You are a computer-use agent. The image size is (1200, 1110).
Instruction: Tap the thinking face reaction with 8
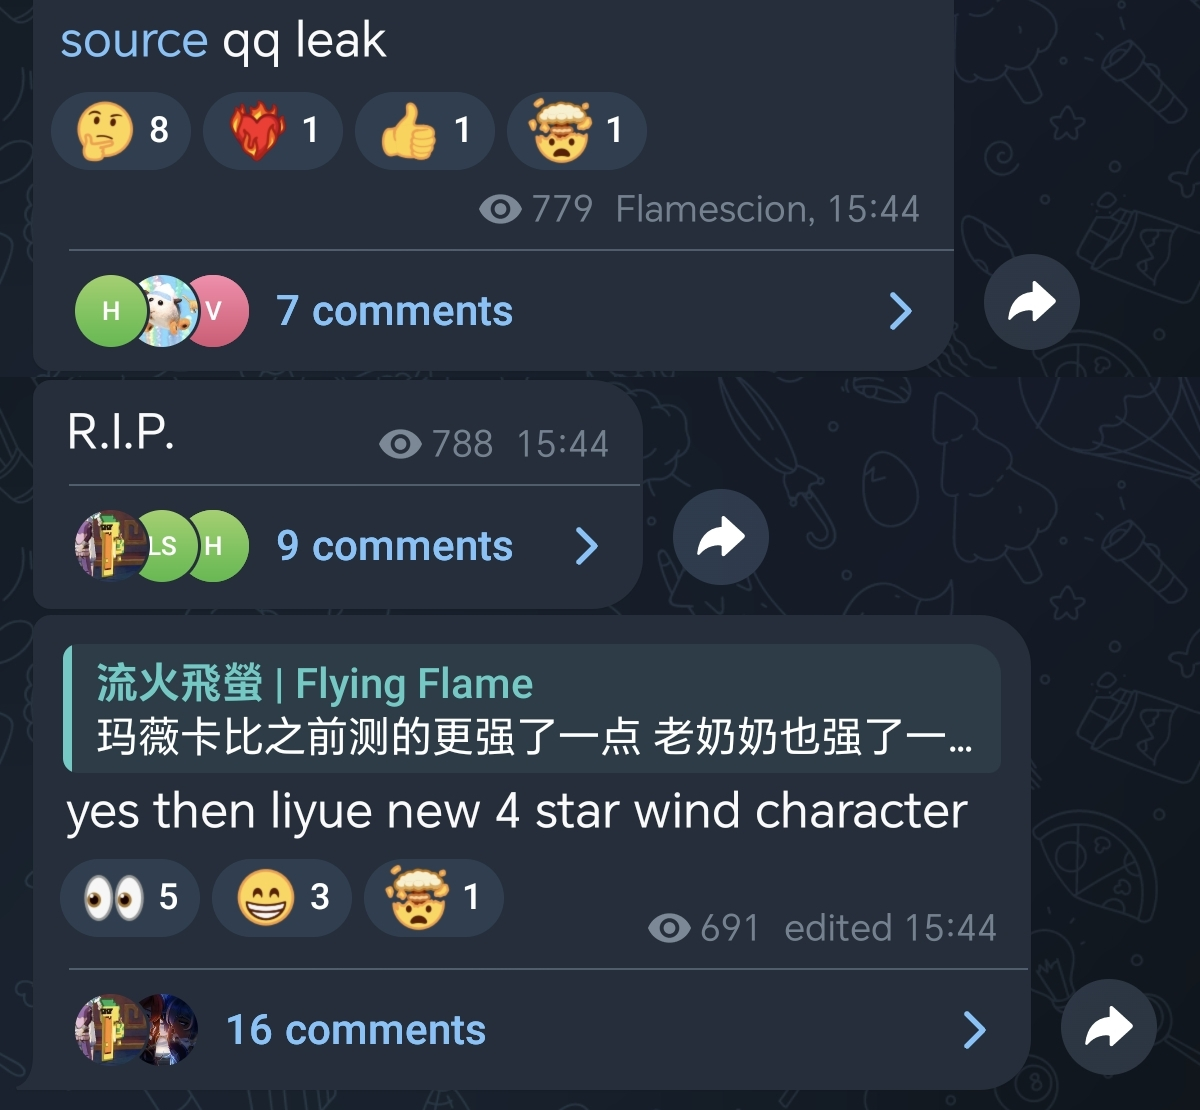121,130
